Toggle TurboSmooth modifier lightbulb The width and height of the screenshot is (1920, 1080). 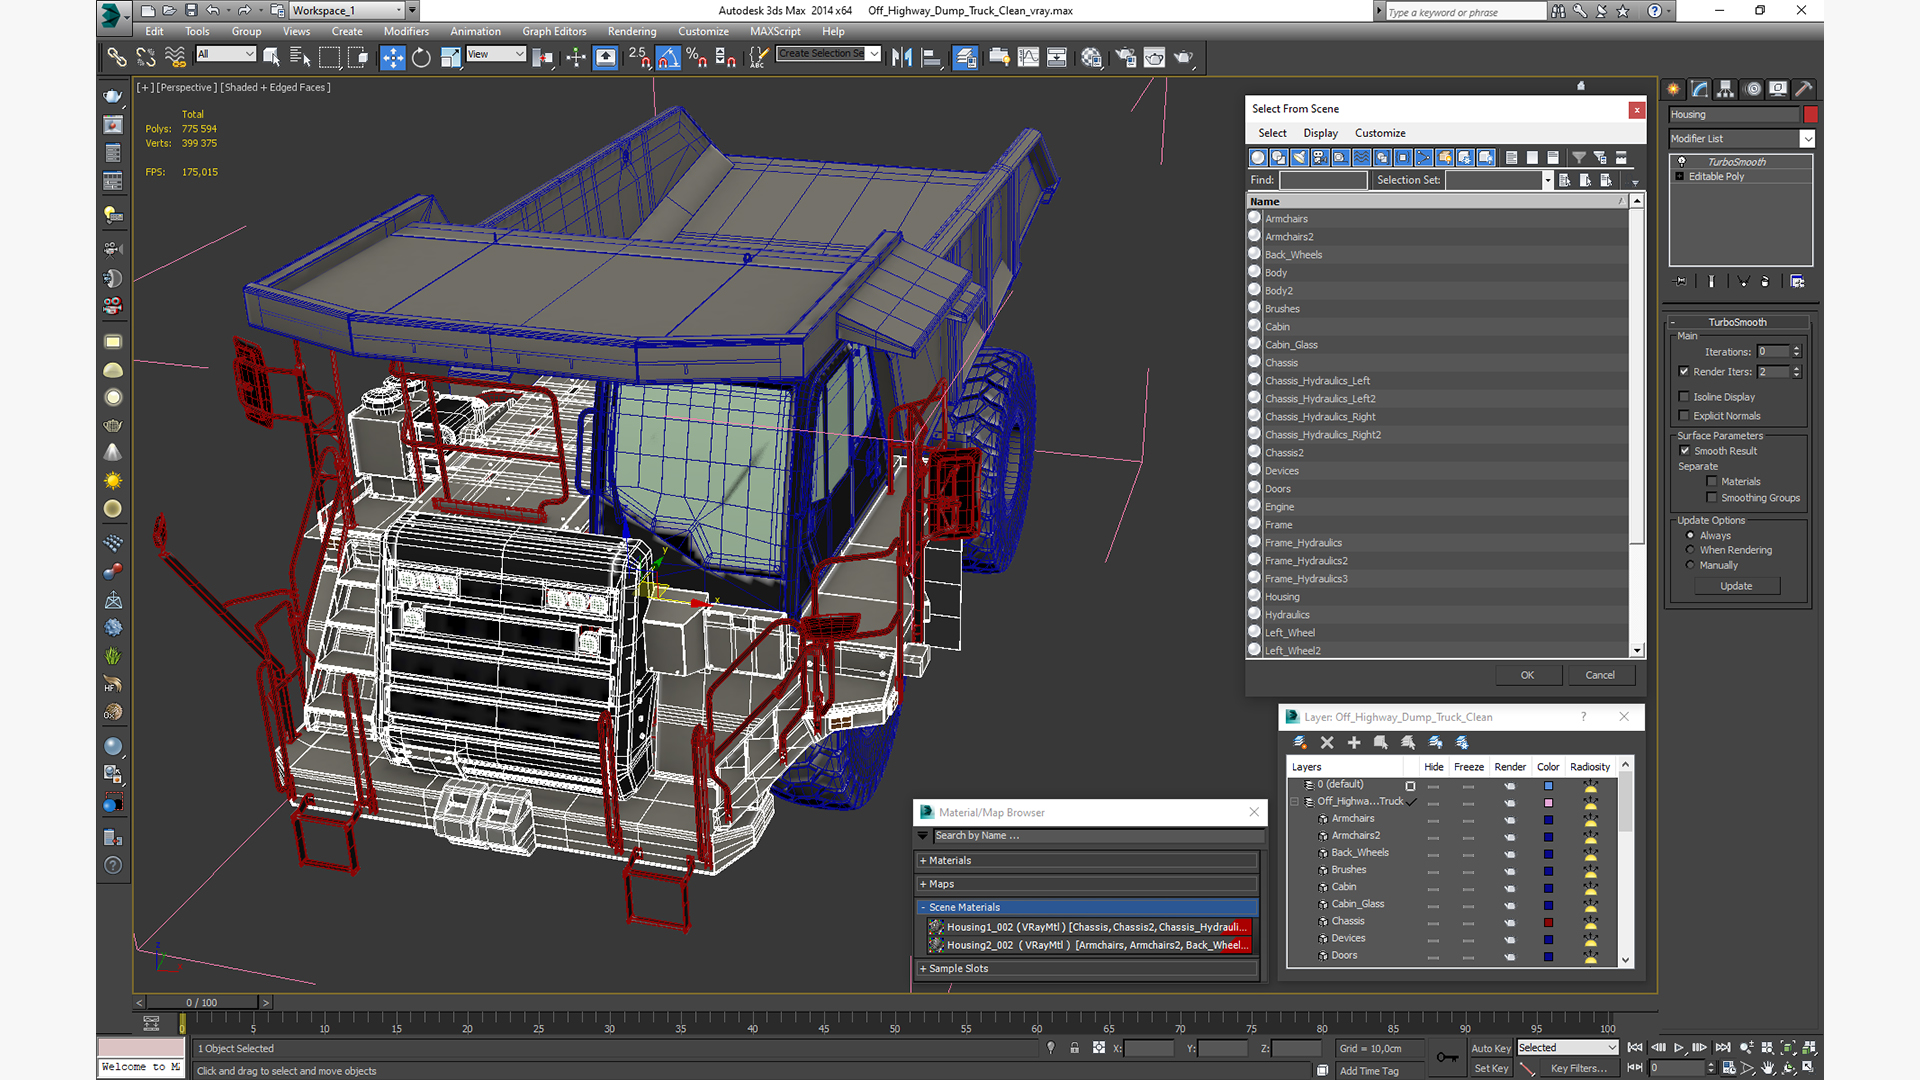[1682, 162]
